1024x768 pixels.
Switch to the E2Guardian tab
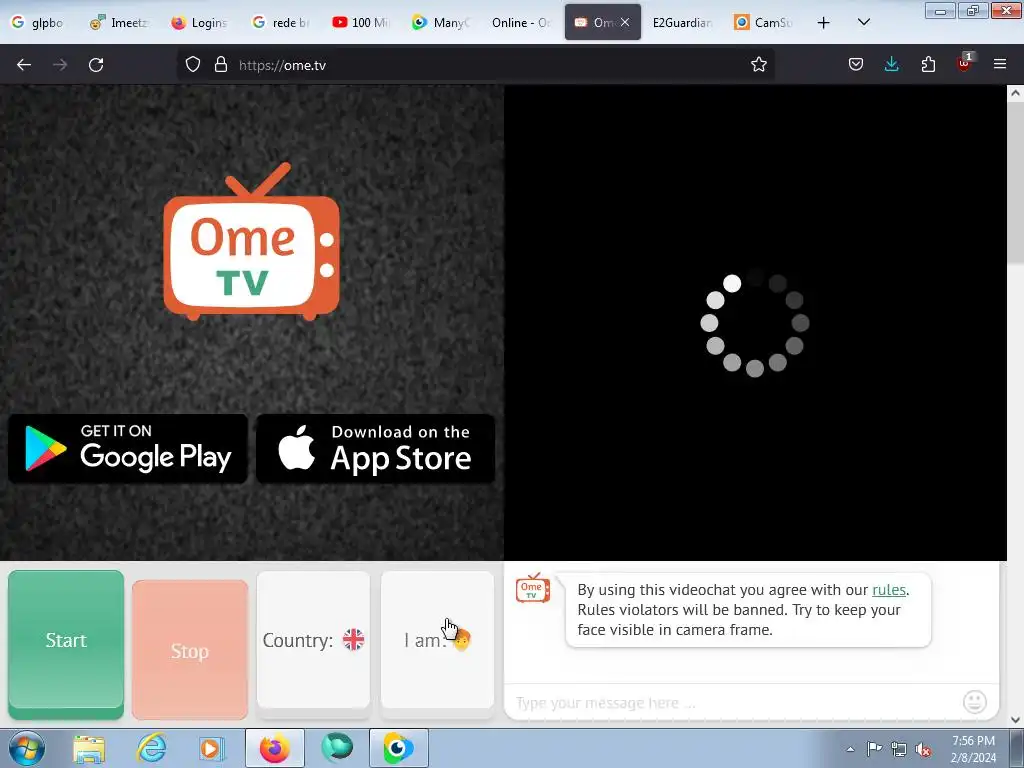pos(682,22)
